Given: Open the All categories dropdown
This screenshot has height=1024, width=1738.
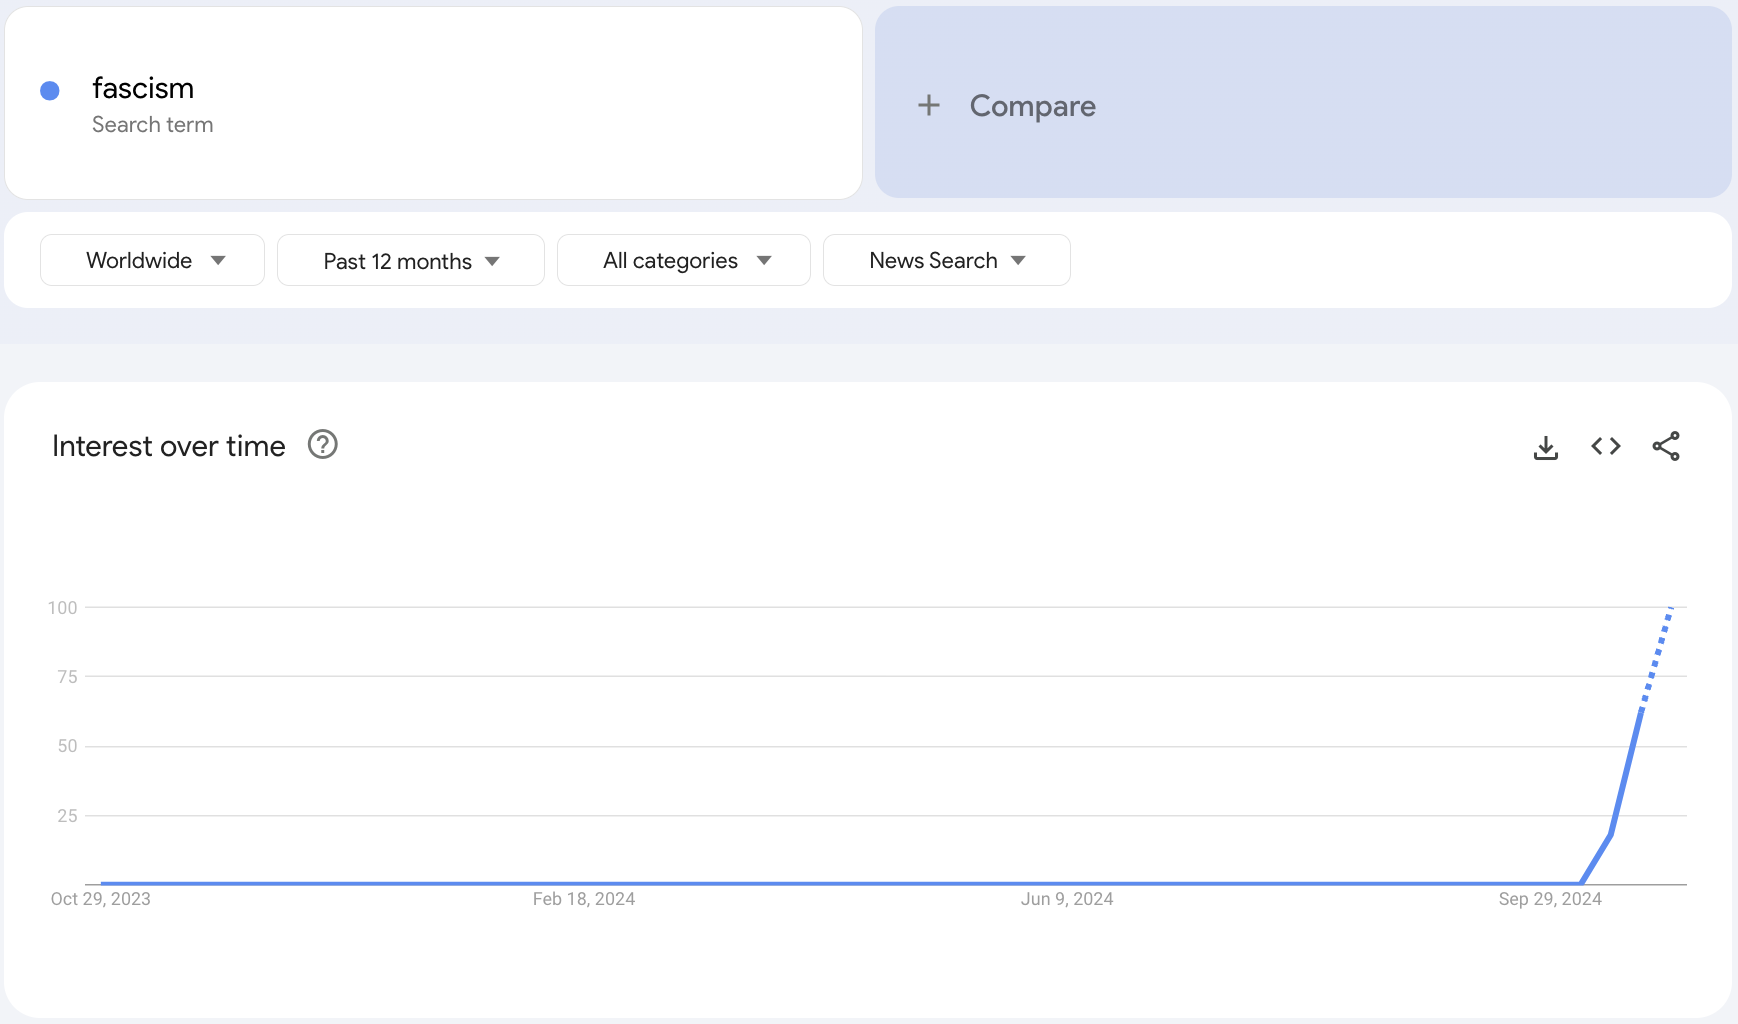Looking at the screenshot, I should tap(684, 260).
